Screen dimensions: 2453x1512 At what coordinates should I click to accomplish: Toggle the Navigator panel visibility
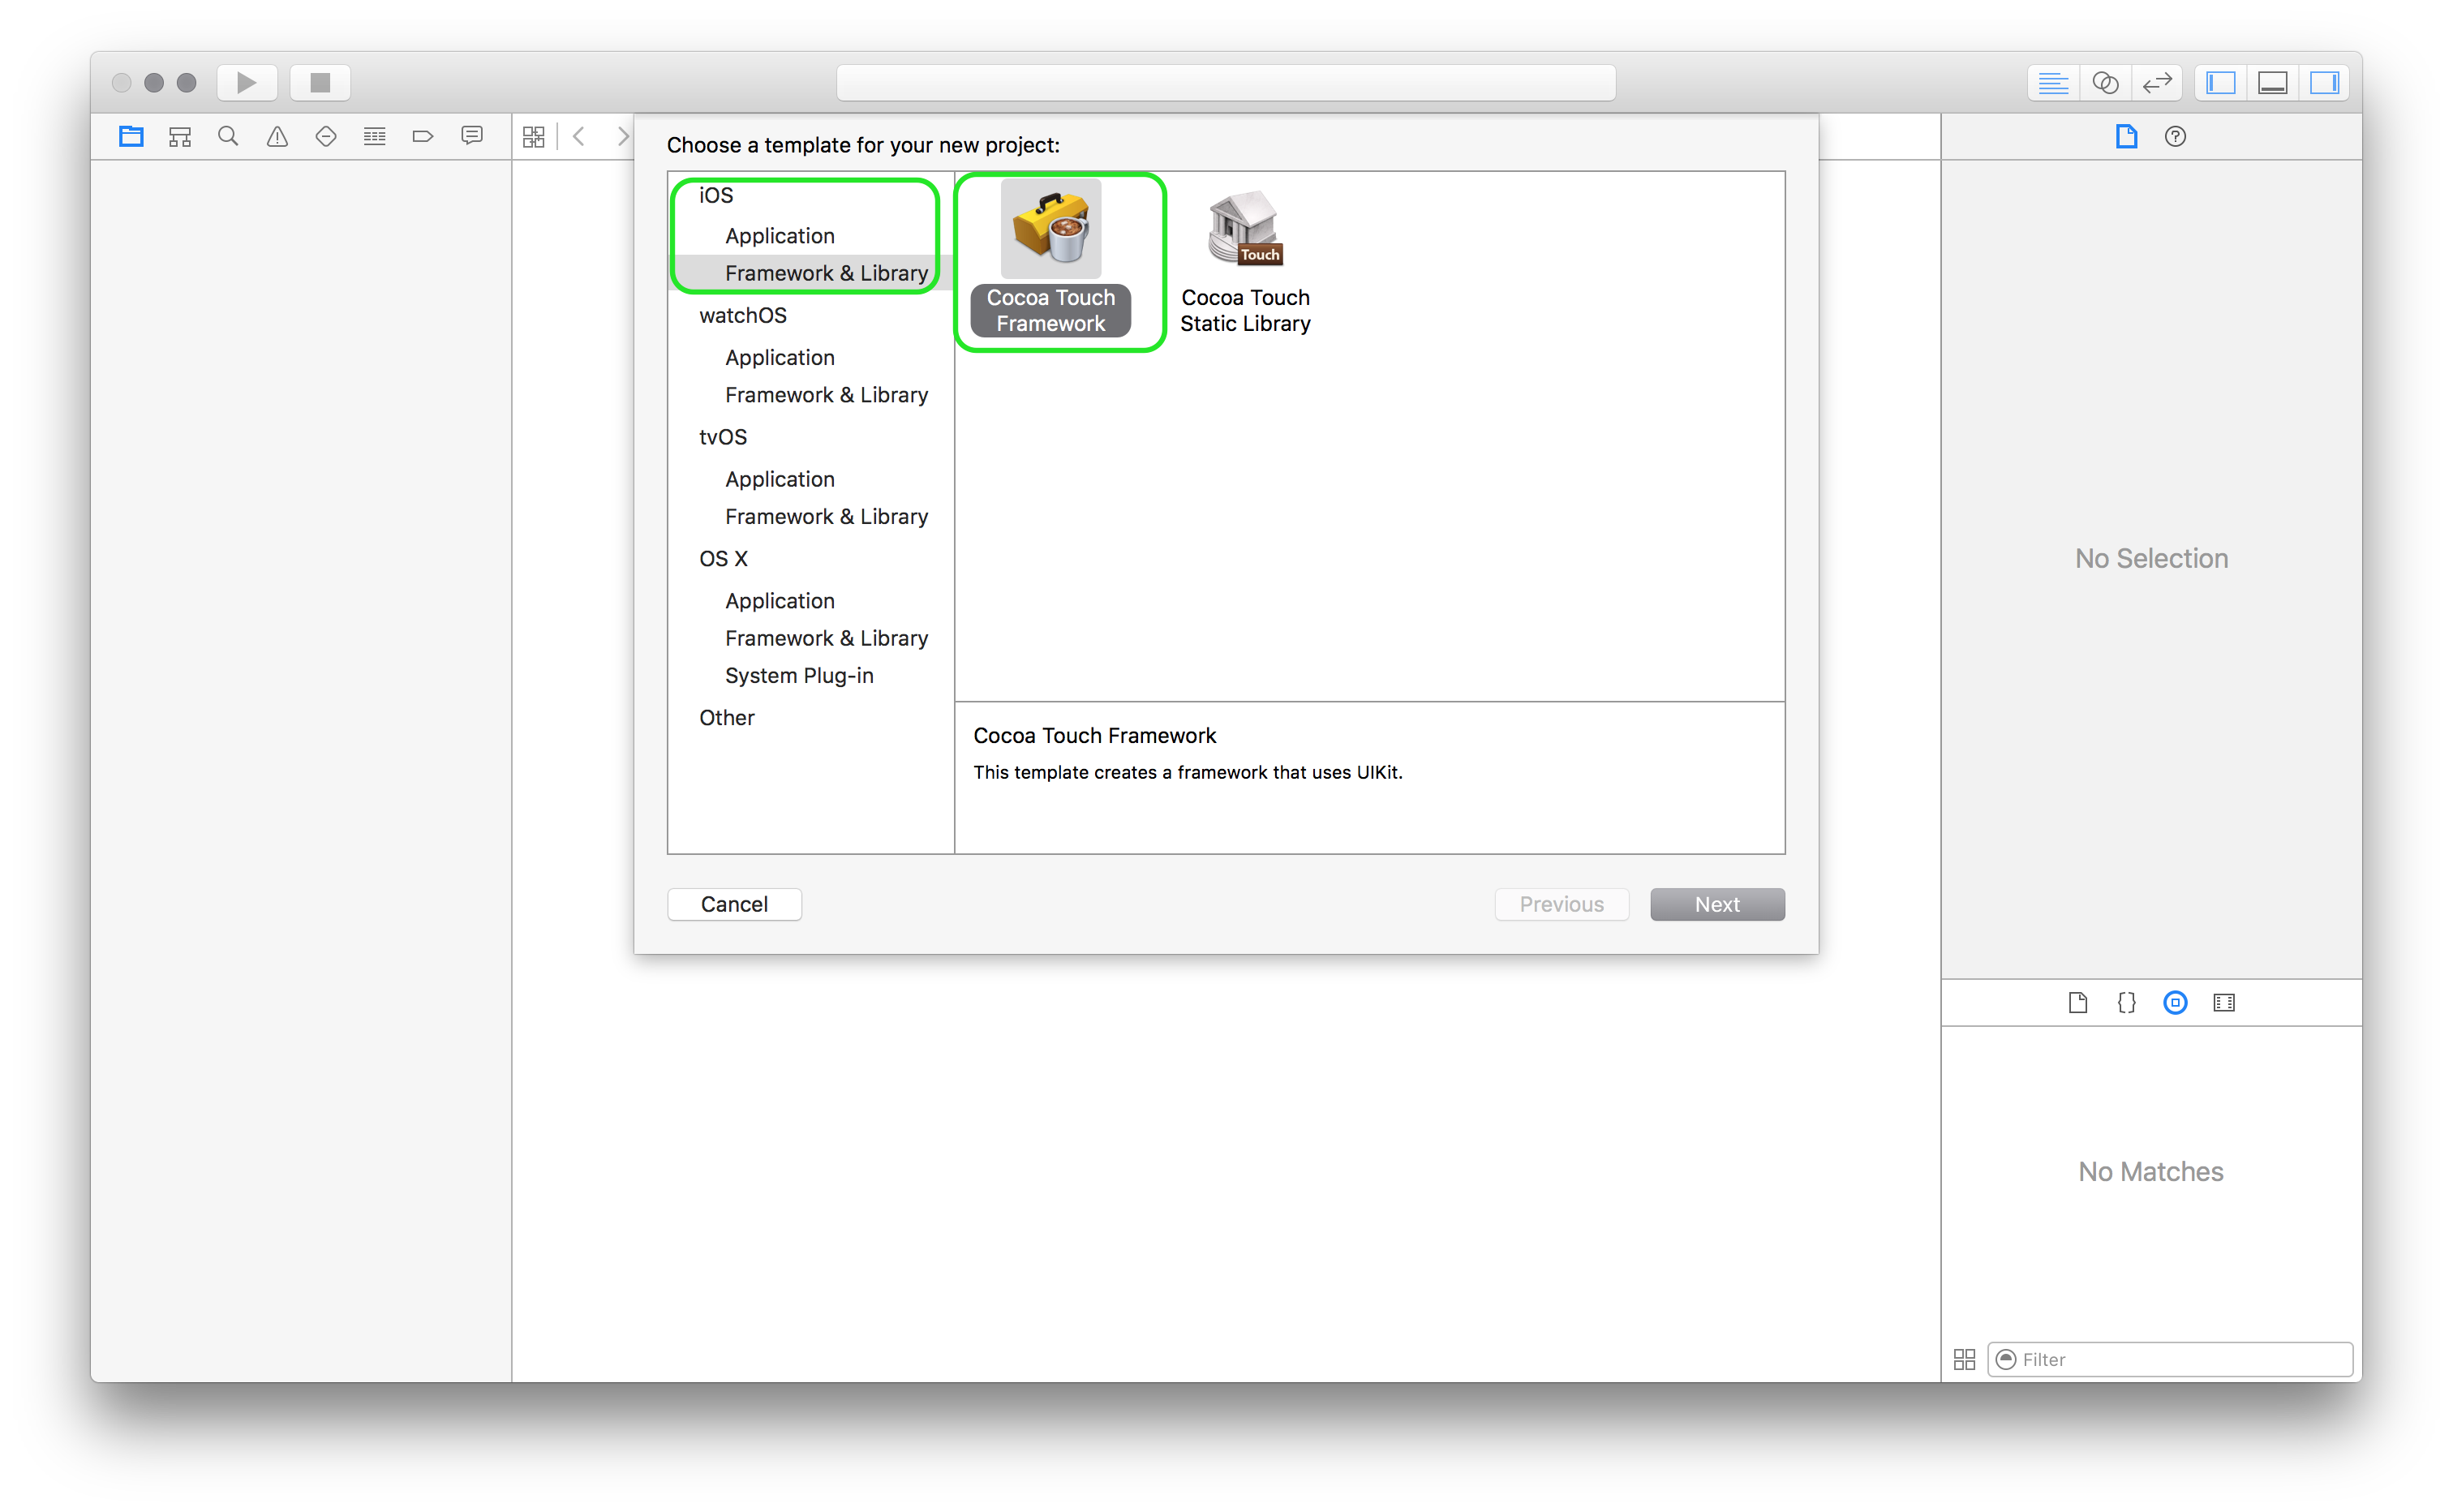point(2221,82)
